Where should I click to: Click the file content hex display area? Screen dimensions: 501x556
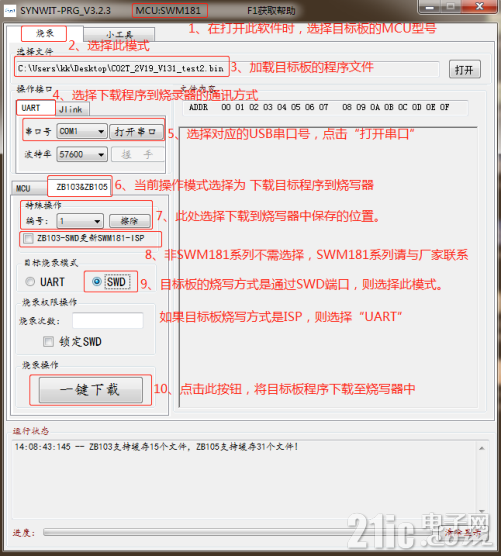click(x=328, y=267)
